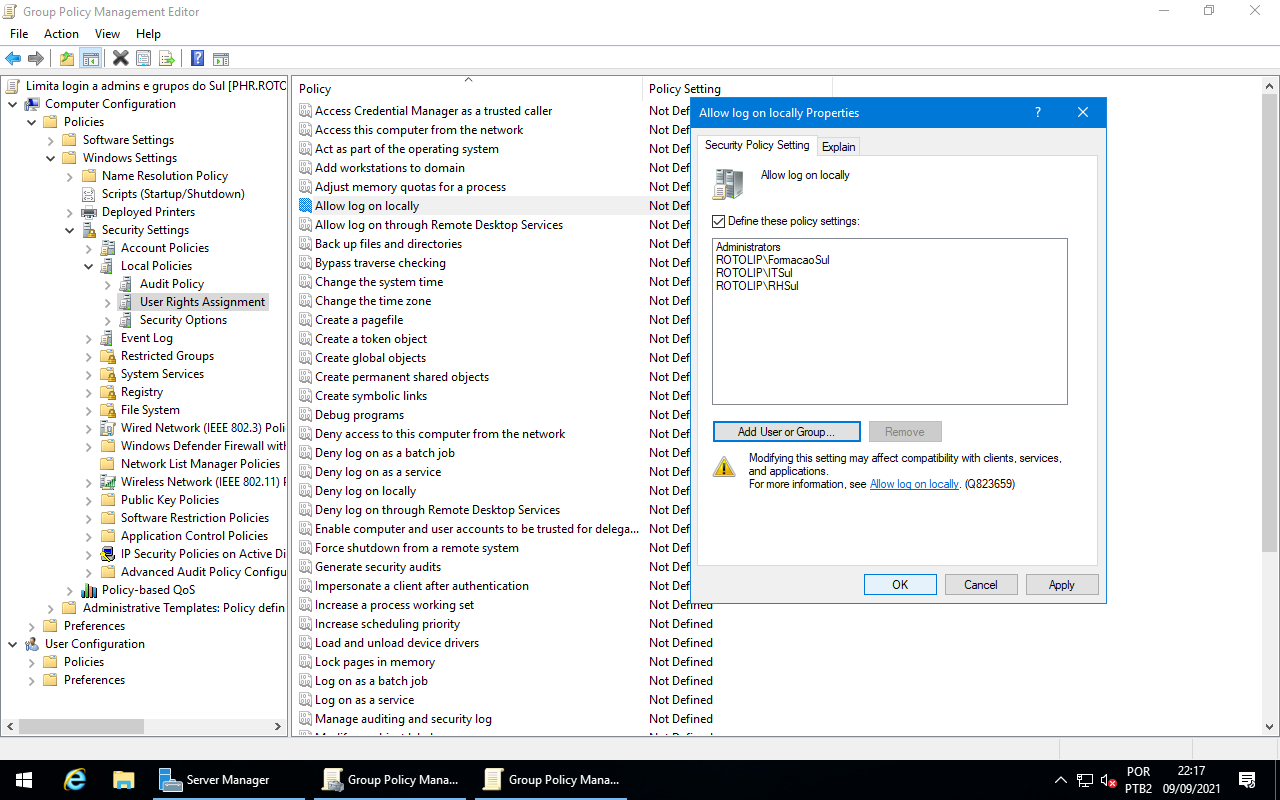Click the dialog's question mark help button

tap(1037, 113)
